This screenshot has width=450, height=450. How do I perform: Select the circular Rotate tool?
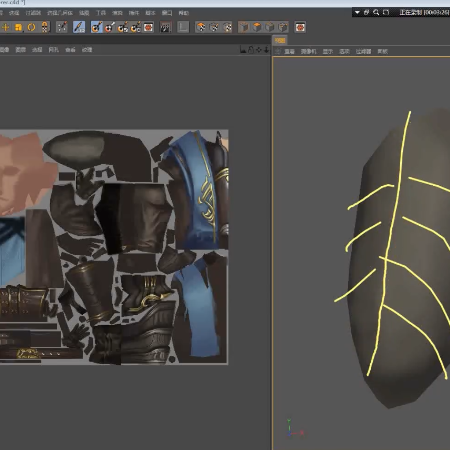click(x=32, y=27)
